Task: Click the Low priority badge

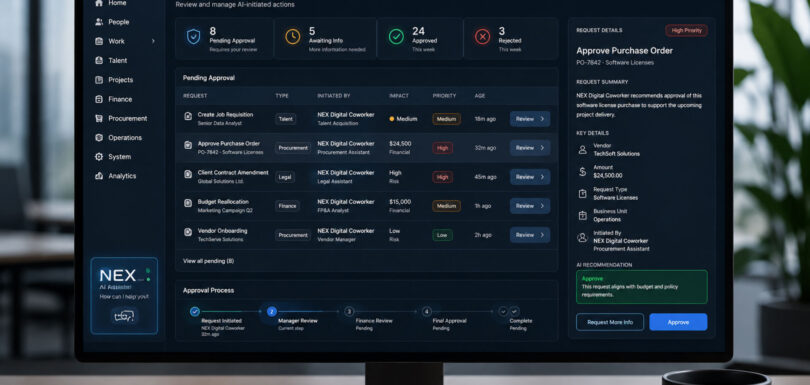Action: coord(442,235)
